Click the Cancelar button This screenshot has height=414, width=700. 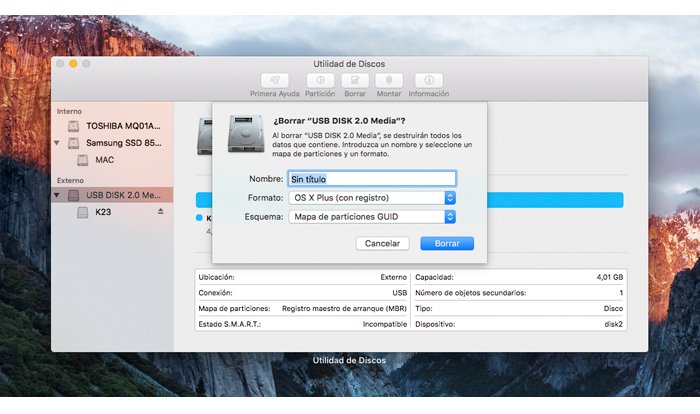[382, 243]
